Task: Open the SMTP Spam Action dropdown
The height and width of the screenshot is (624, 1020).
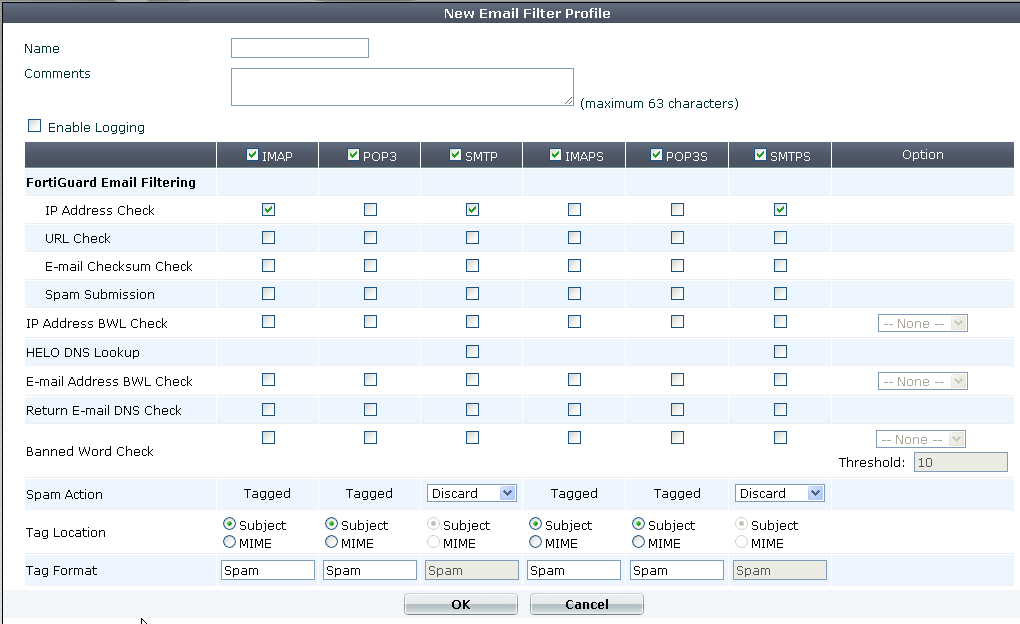Action: pyautogui.click(x=471, y=493)
